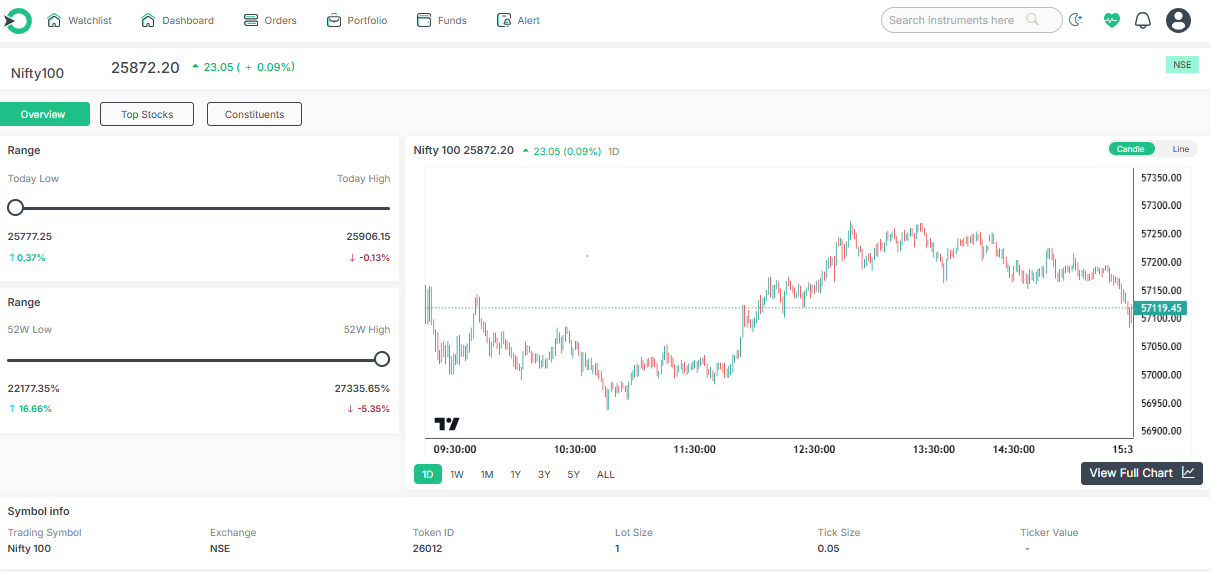Image resolution: width=1211 pixels, height=572 pixels.
Task: Set the chart timeframe to 1M
Action: coord(487,474)
